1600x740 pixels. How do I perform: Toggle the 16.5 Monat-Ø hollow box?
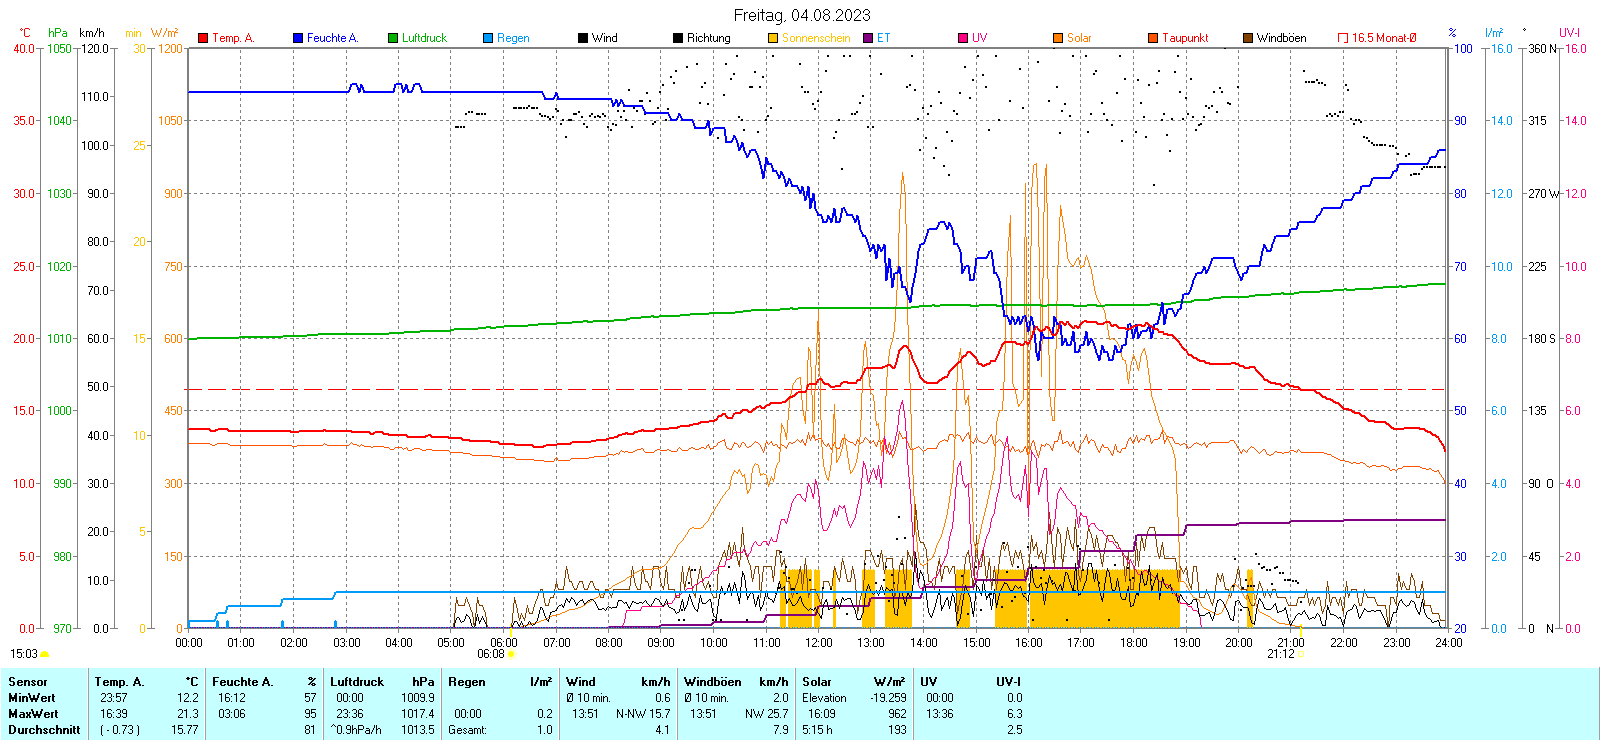tap(1343, 38)
